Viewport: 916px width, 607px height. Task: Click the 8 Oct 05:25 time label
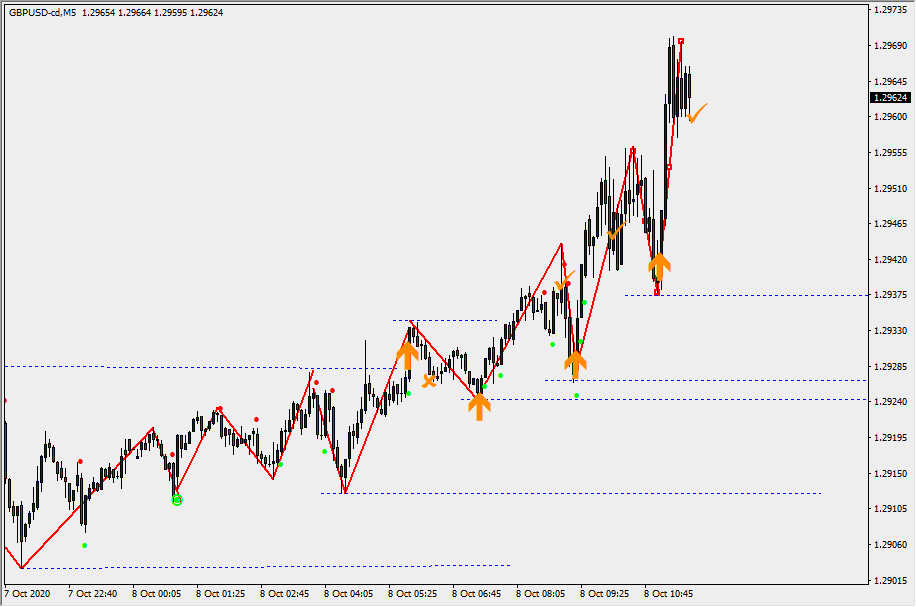(x=413, y=593)
